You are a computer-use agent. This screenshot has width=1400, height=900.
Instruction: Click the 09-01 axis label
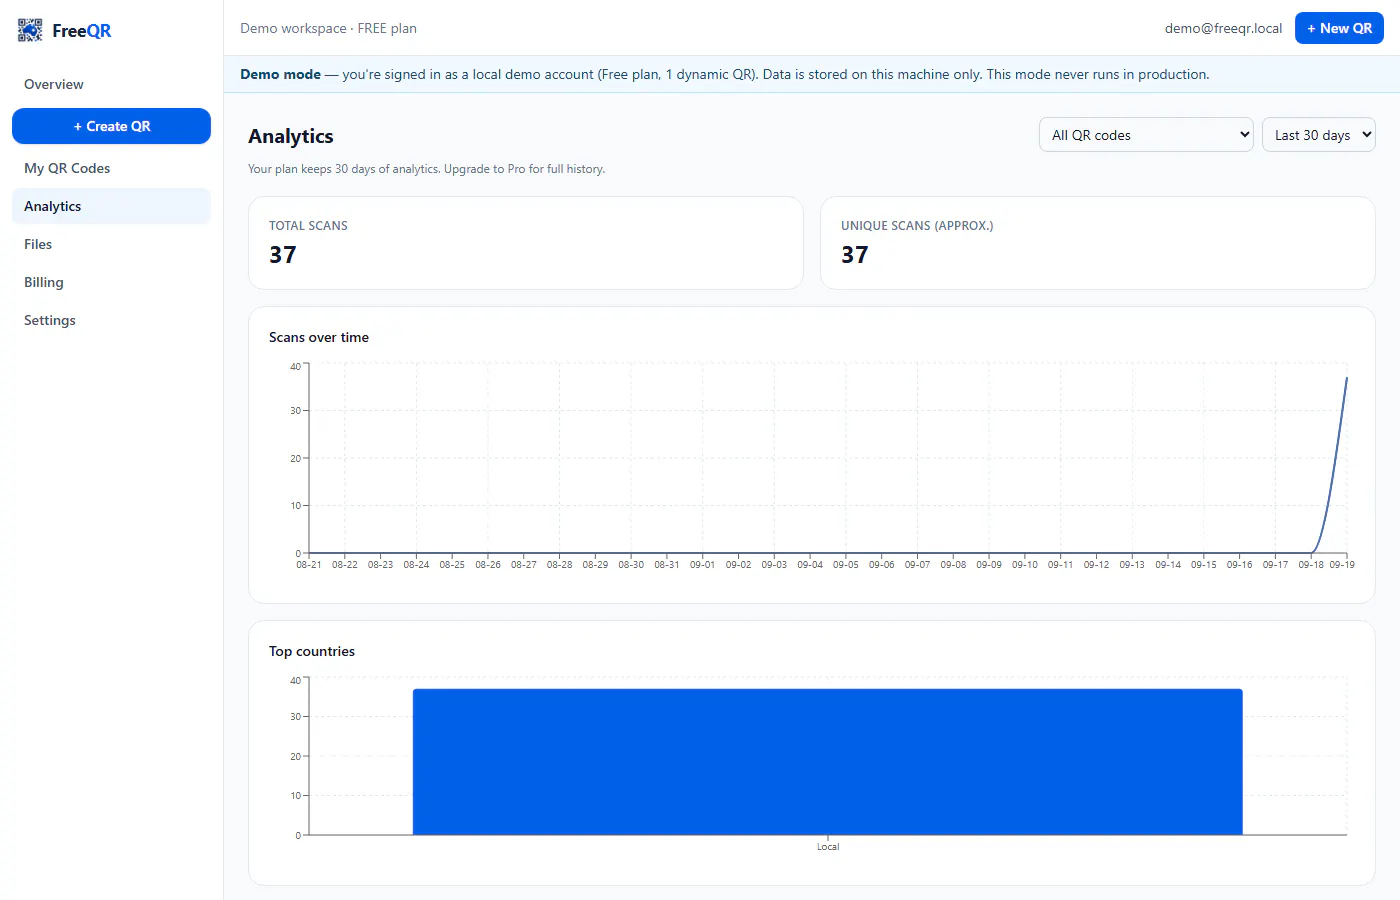point(703,565)
